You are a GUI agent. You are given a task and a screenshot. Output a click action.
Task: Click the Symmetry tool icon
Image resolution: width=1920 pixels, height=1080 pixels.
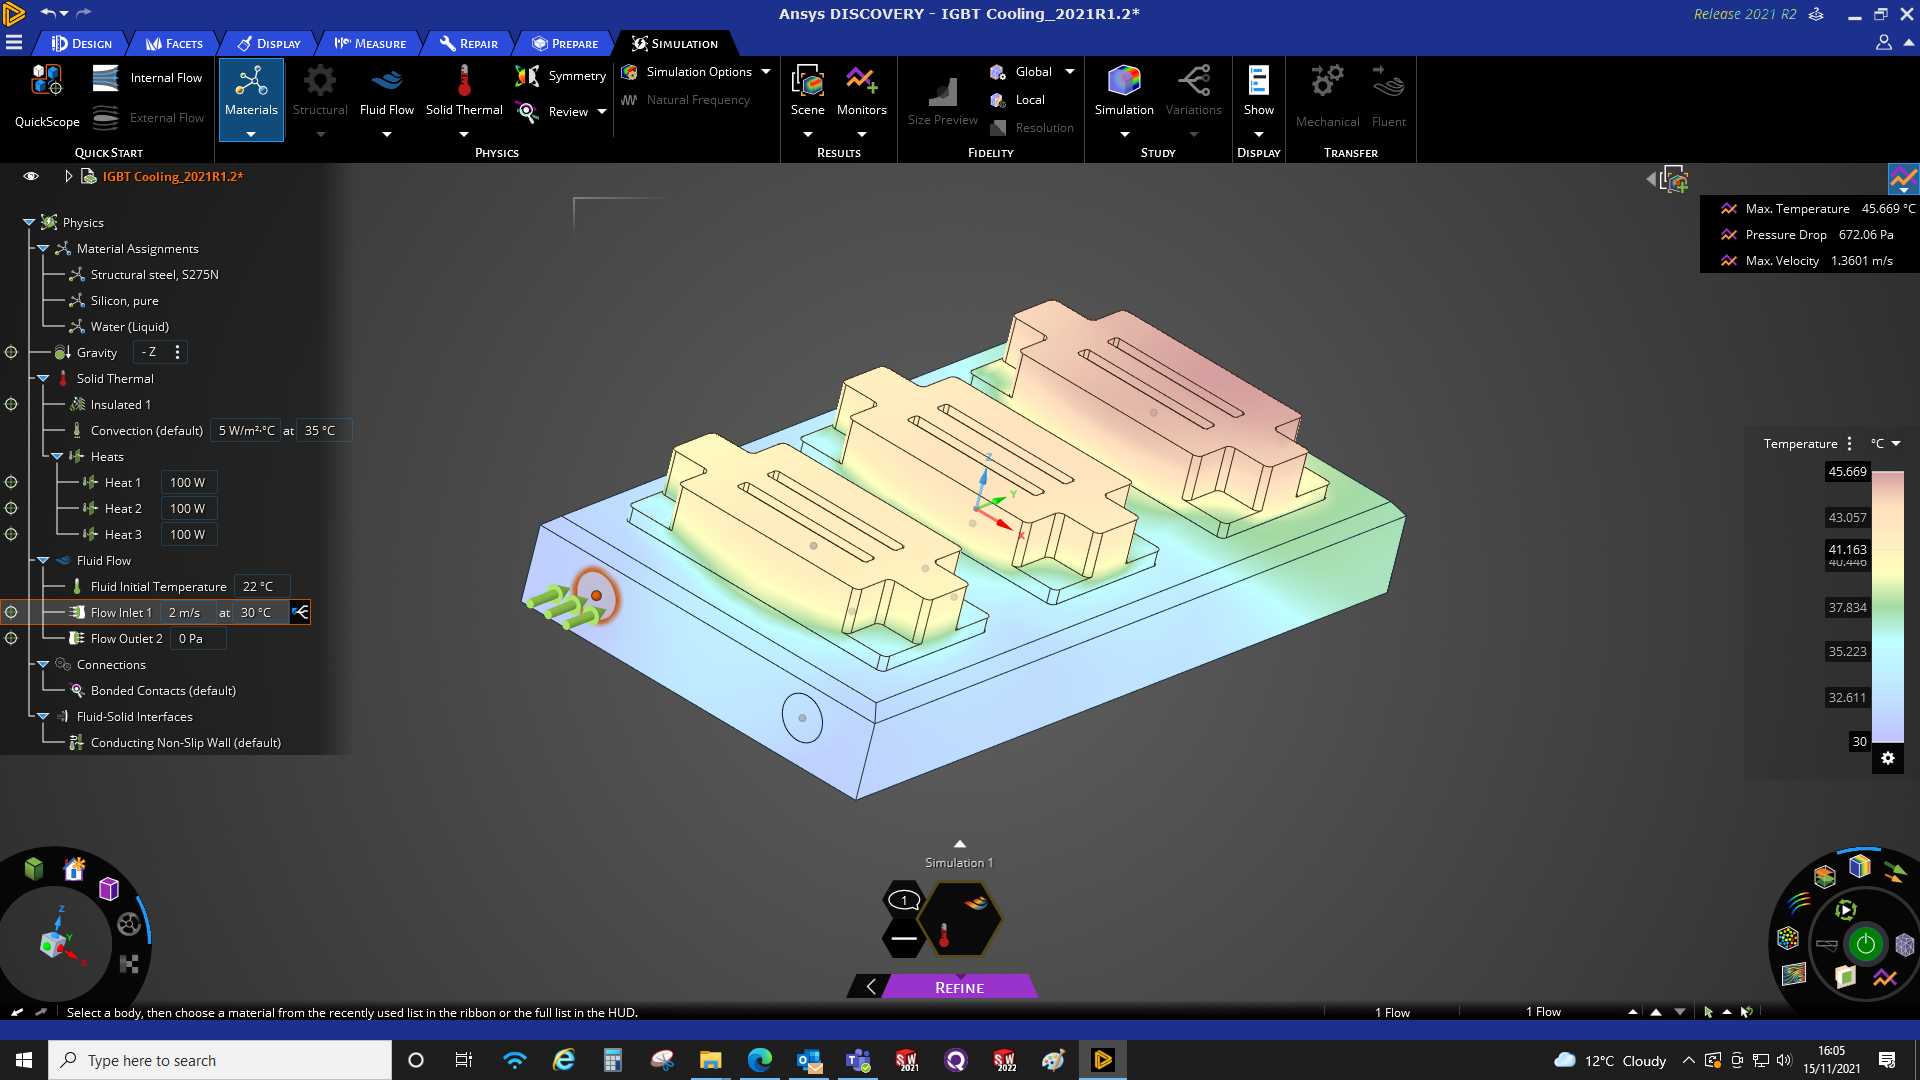click(527, 76)
